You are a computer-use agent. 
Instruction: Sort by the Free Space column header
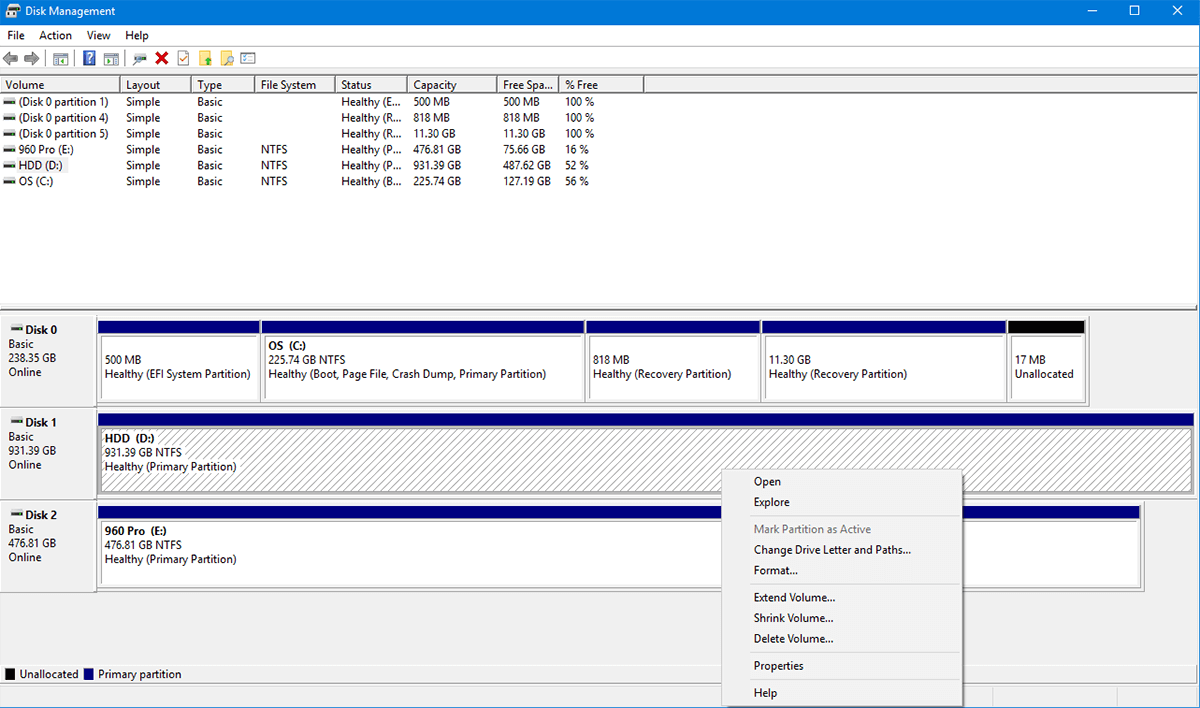click(528, 85)
